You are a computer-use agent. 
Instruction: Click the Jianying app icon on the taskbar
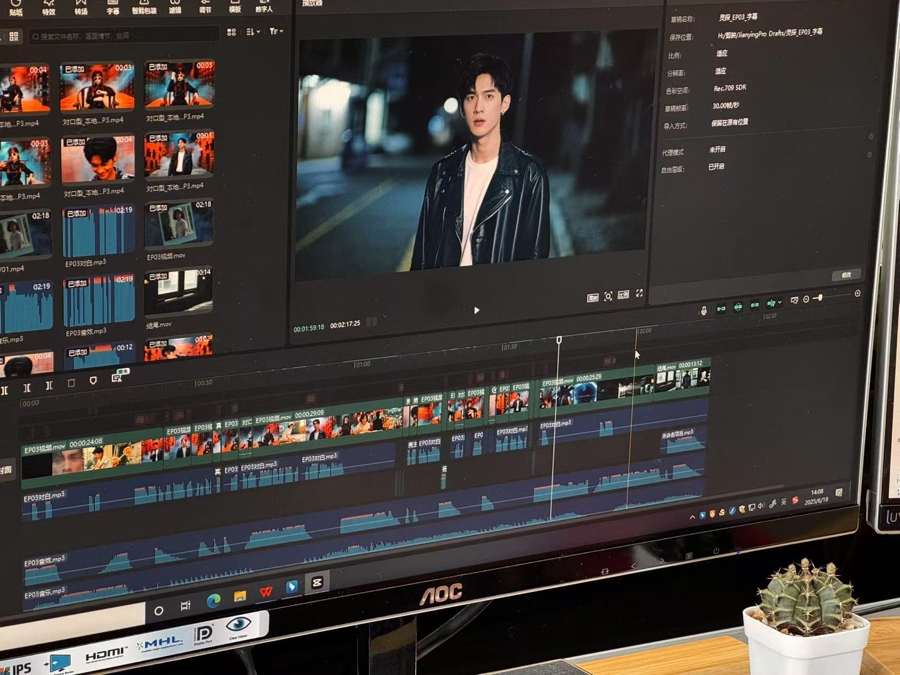point(316,583)
